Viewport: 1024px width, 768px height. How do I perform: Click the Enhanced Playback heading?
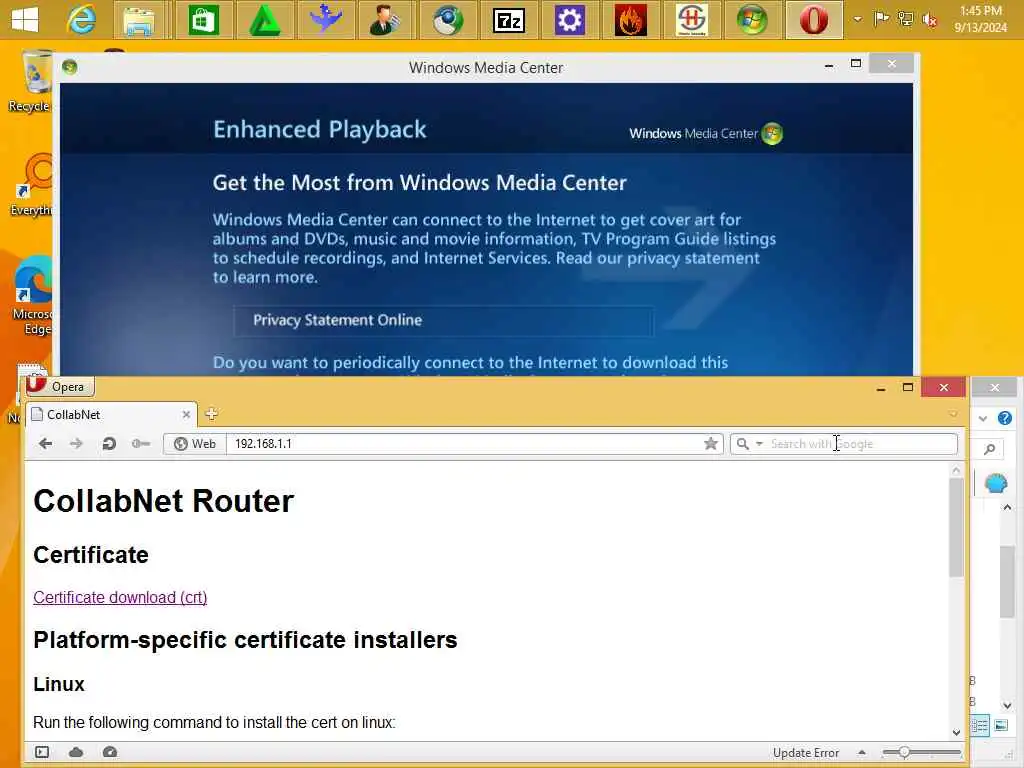coord(320,129)
